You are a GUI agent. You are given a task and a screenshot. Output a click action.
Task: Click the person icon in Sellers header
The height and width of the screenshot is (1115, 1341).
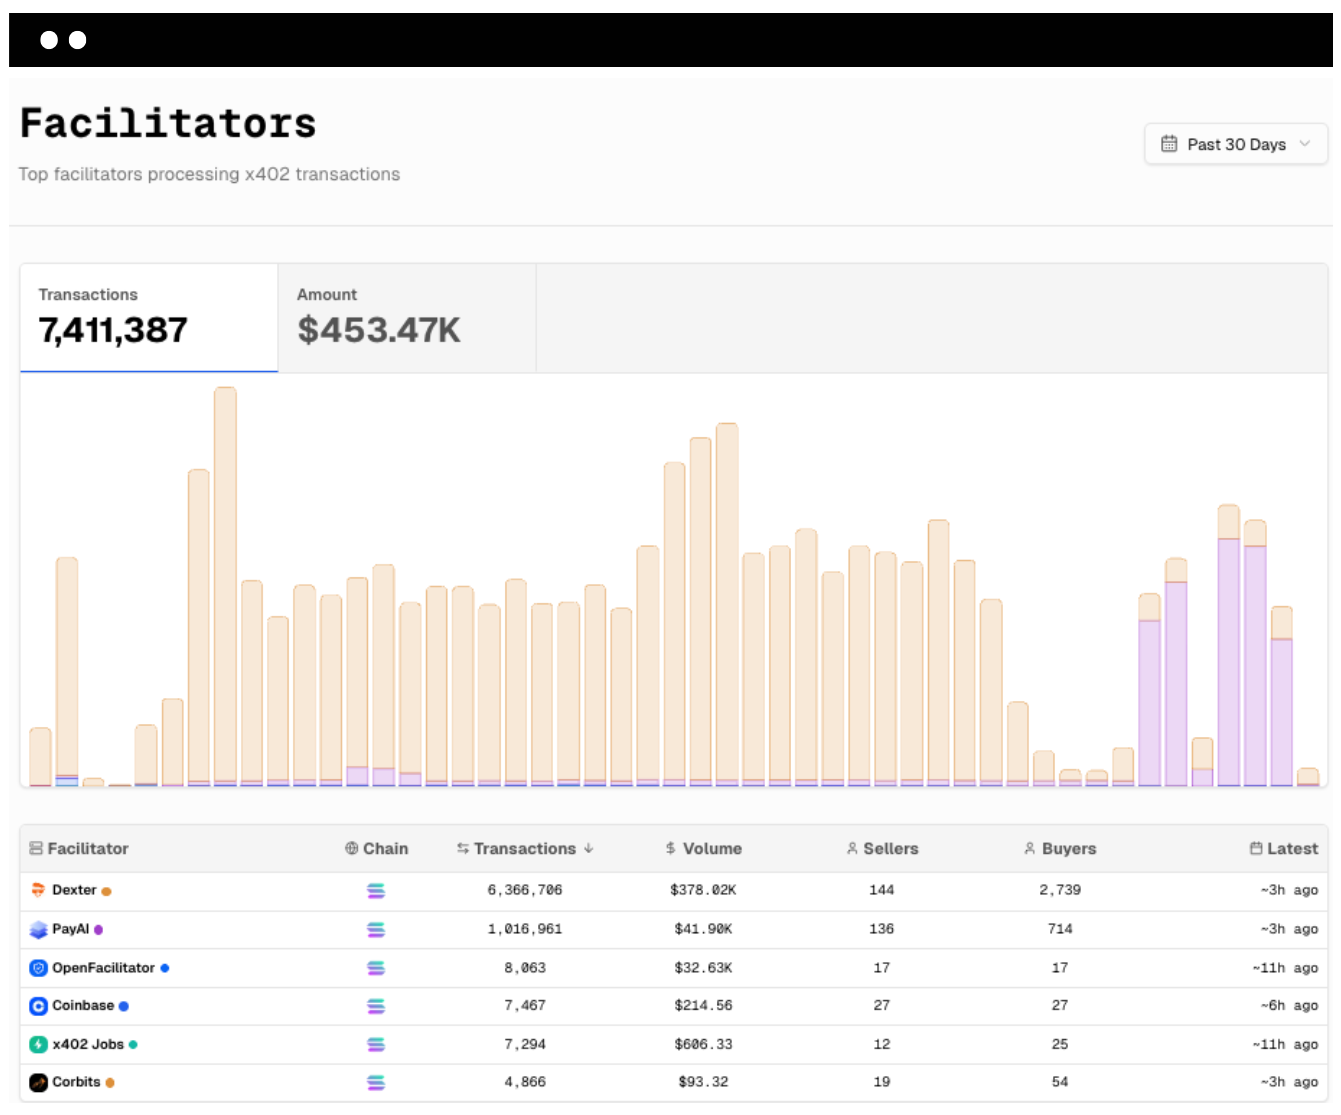[x=852, y=848]
